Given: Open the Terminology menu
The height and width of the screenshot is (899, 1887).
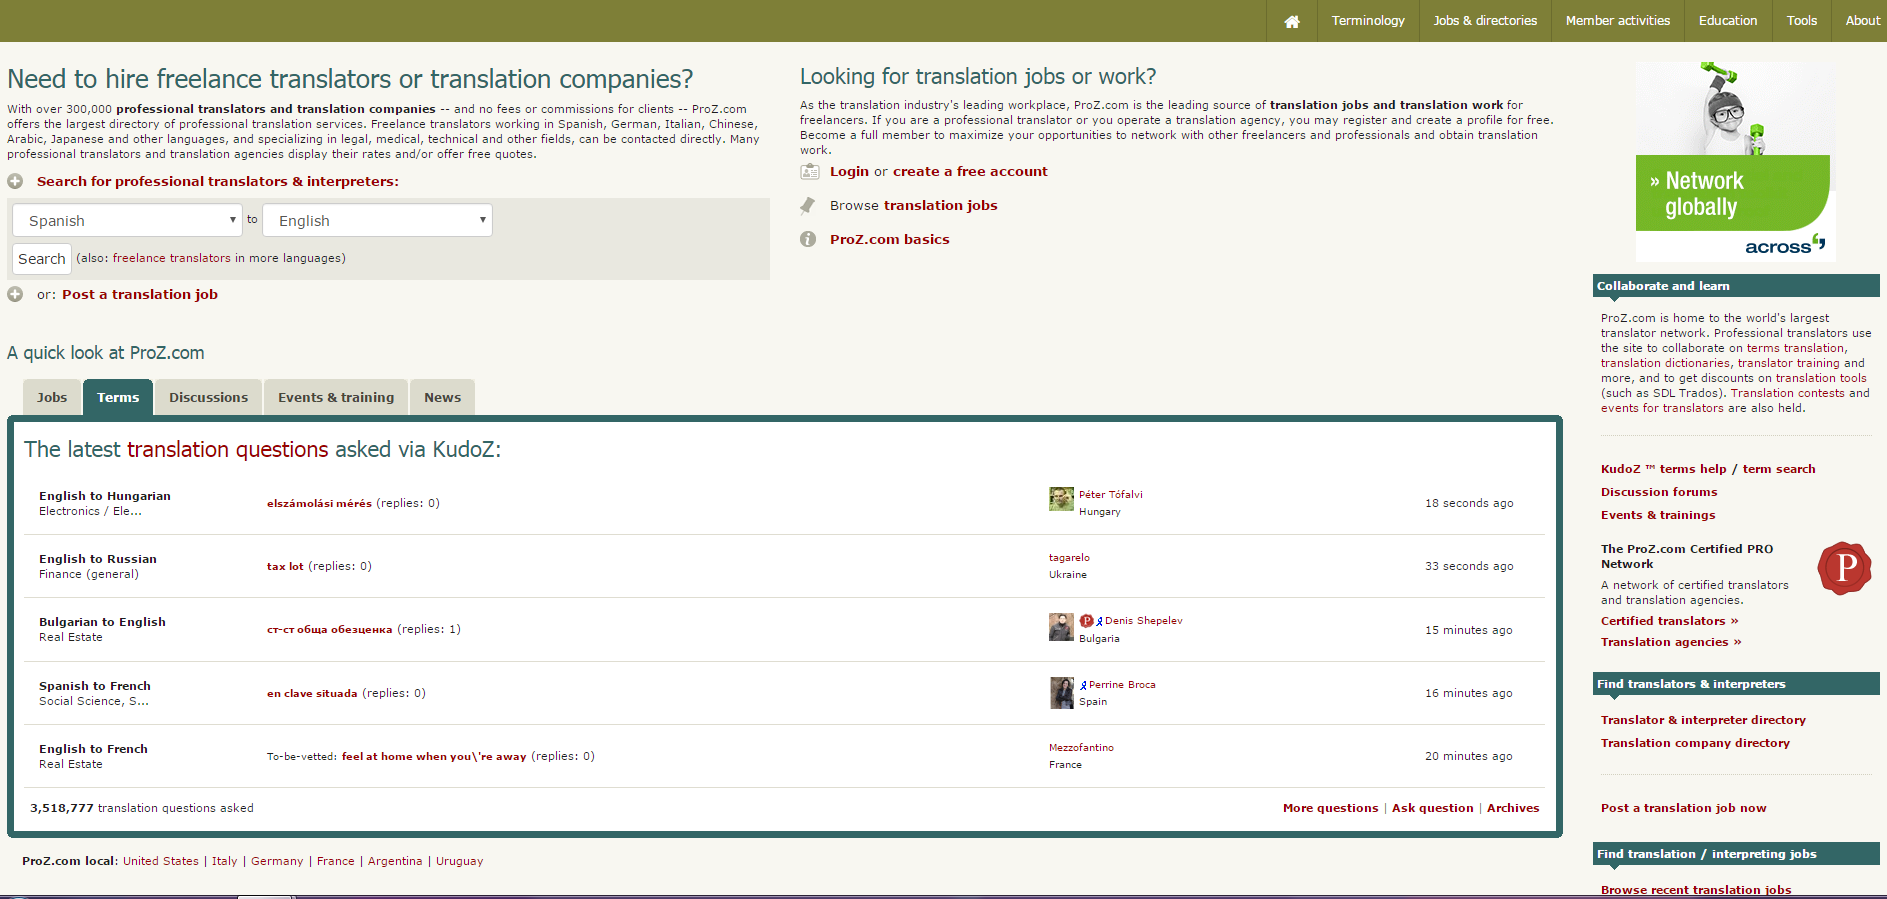Looking at the screenshot, I should click(x=1368, y=21).
